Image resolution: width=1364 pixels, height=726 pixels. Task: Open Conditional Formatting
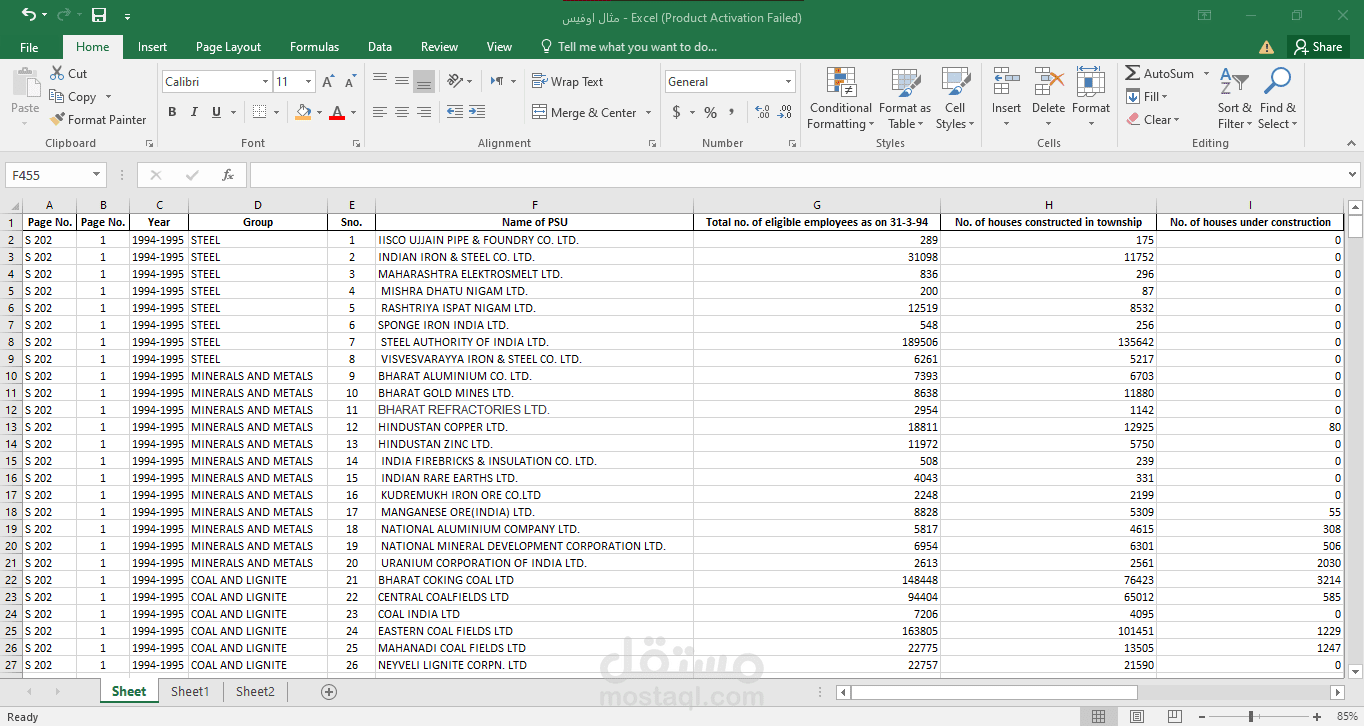(x=841, y=98)
